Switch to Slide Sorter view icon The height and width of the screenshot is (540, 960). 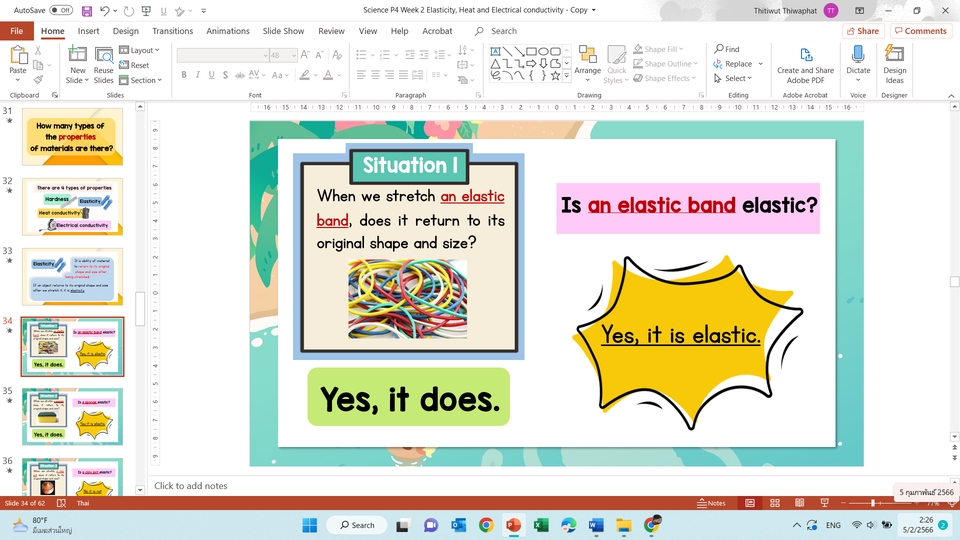tap(774, 503)
